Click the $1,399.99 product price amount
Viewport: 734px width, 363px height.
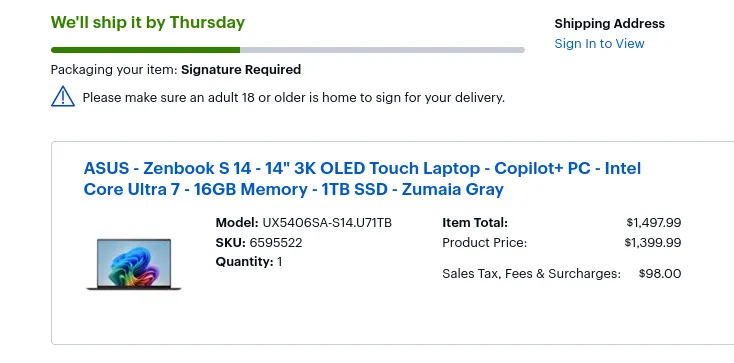[x=653, y=243]
